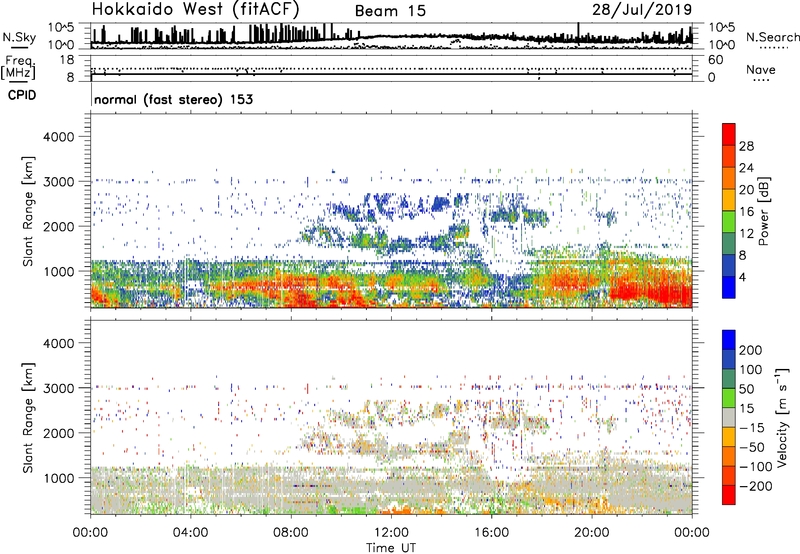The width and height of the screenshot is (800, 554).
Task: Pick the red top segment of power colorbar
Action: 729,134
